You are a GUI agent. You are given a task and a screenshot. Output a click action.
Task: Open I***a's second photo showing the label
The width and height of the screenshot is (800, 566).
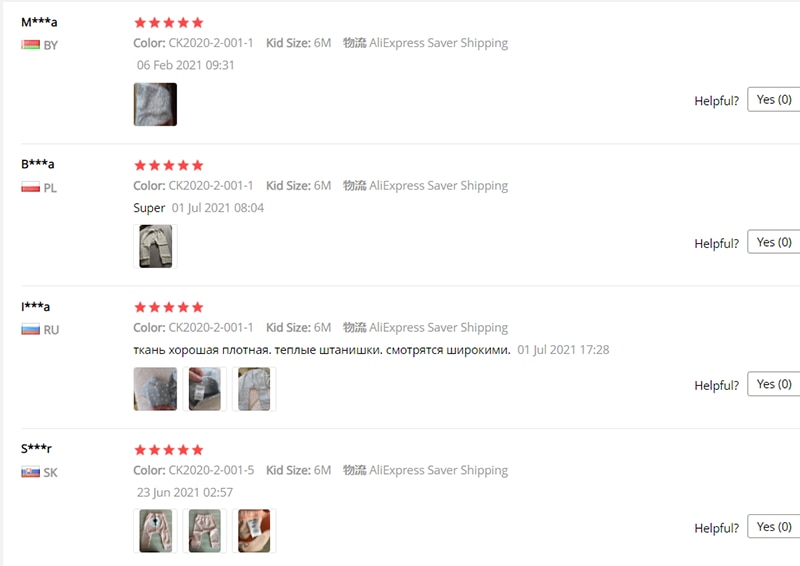pos(205,389)
